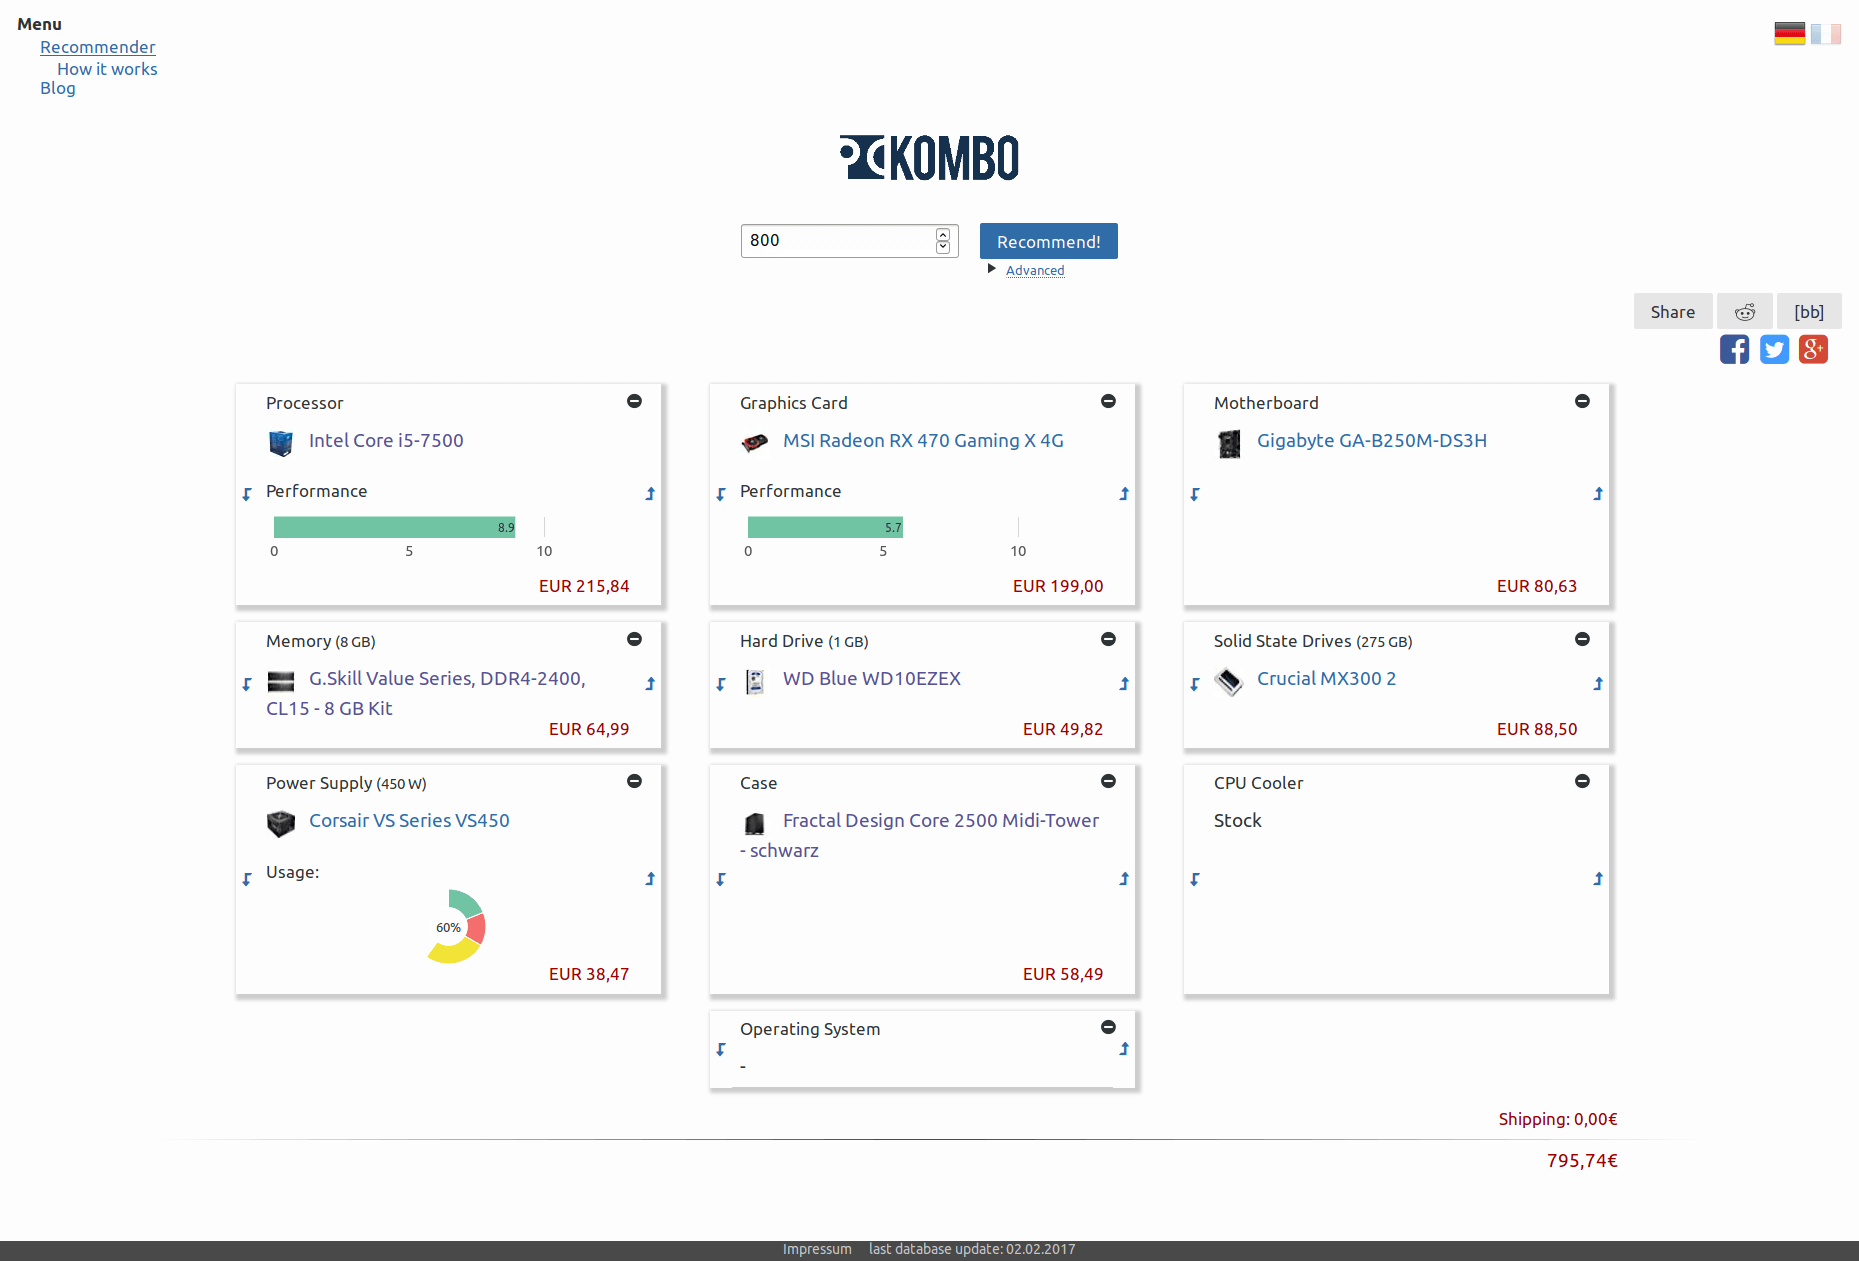
Task: Downgrade Solid State Drive with down arrow
Action: point(1195,684)
